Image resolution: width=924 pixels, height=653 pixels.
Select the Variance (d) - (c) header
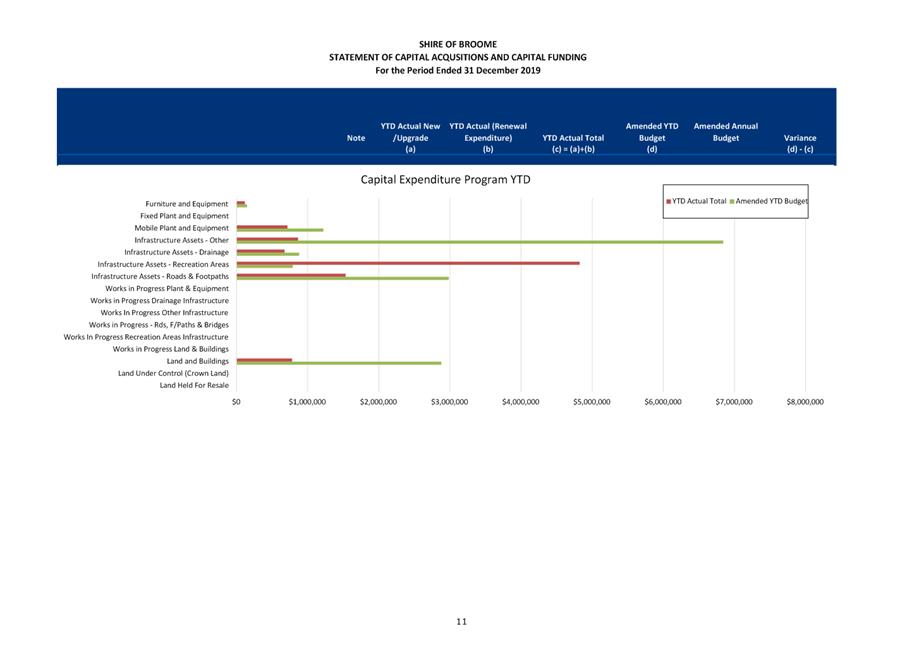coord(799,143)
